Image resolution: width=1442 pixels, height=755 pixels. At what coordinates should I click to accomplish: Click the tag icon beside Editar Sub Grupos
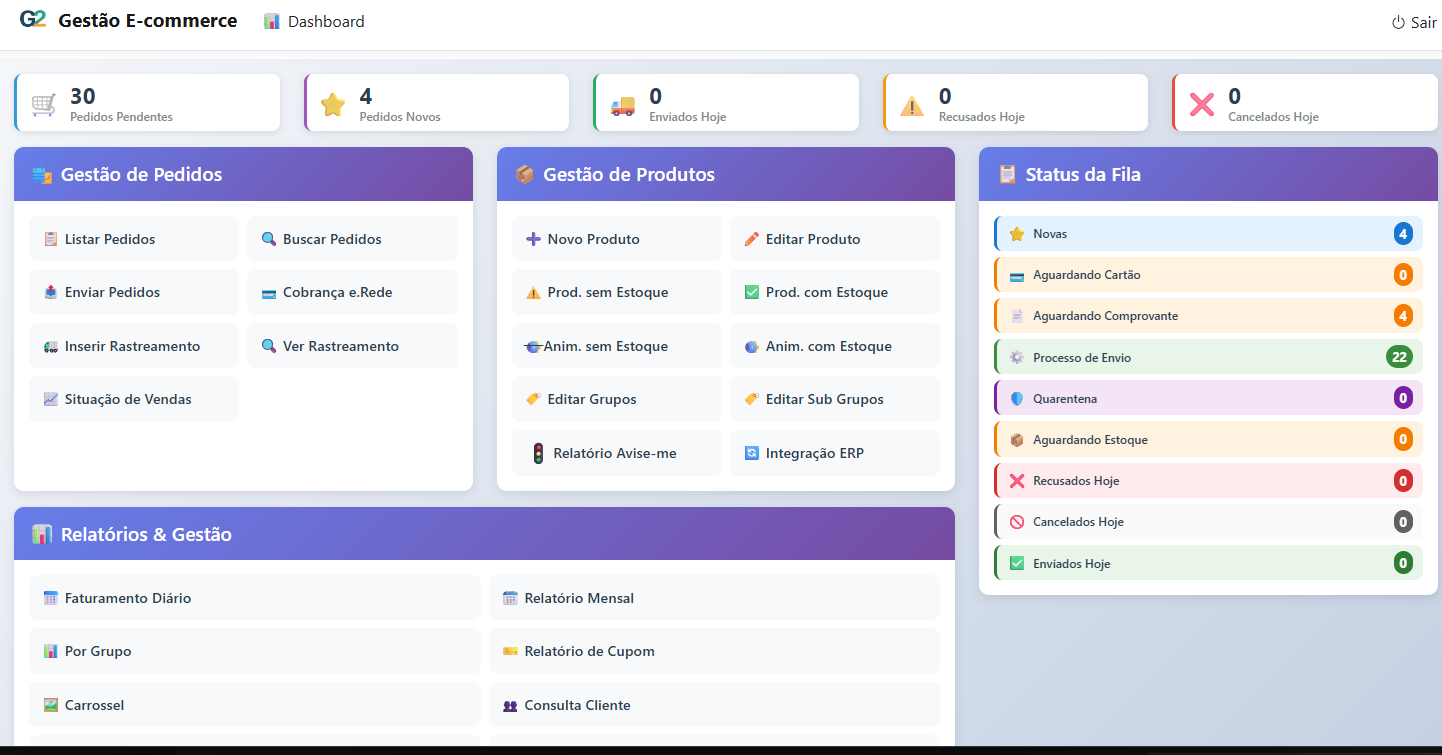pos(752,399)
